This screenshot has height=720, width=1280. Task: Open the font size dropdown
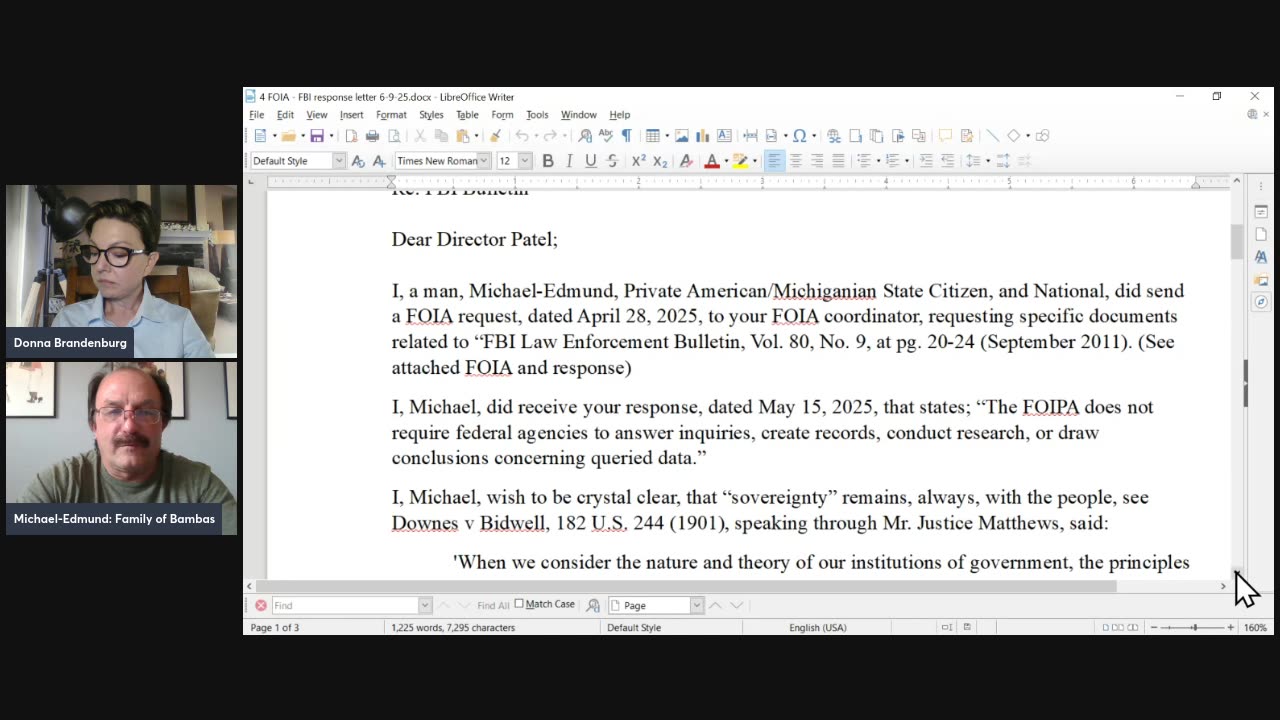[525, 161]
